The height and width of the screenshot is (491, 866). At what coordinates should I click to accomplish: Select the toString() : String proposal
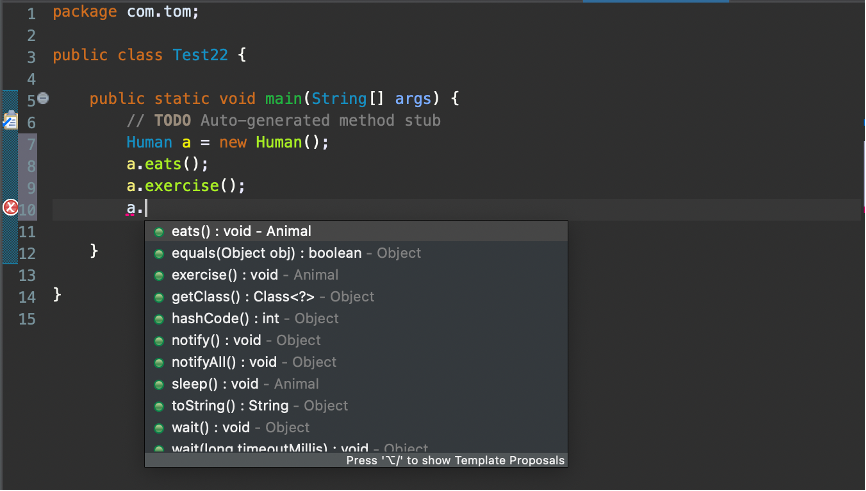(x=356, y=406)
